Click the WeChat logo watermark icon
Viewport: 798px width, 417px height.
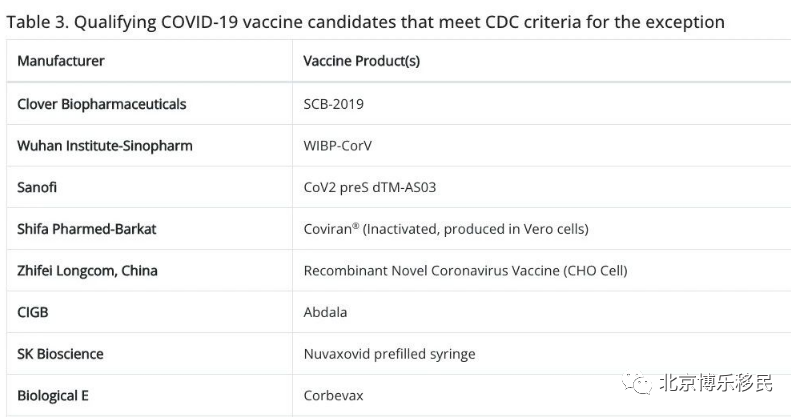click(637, 382)
